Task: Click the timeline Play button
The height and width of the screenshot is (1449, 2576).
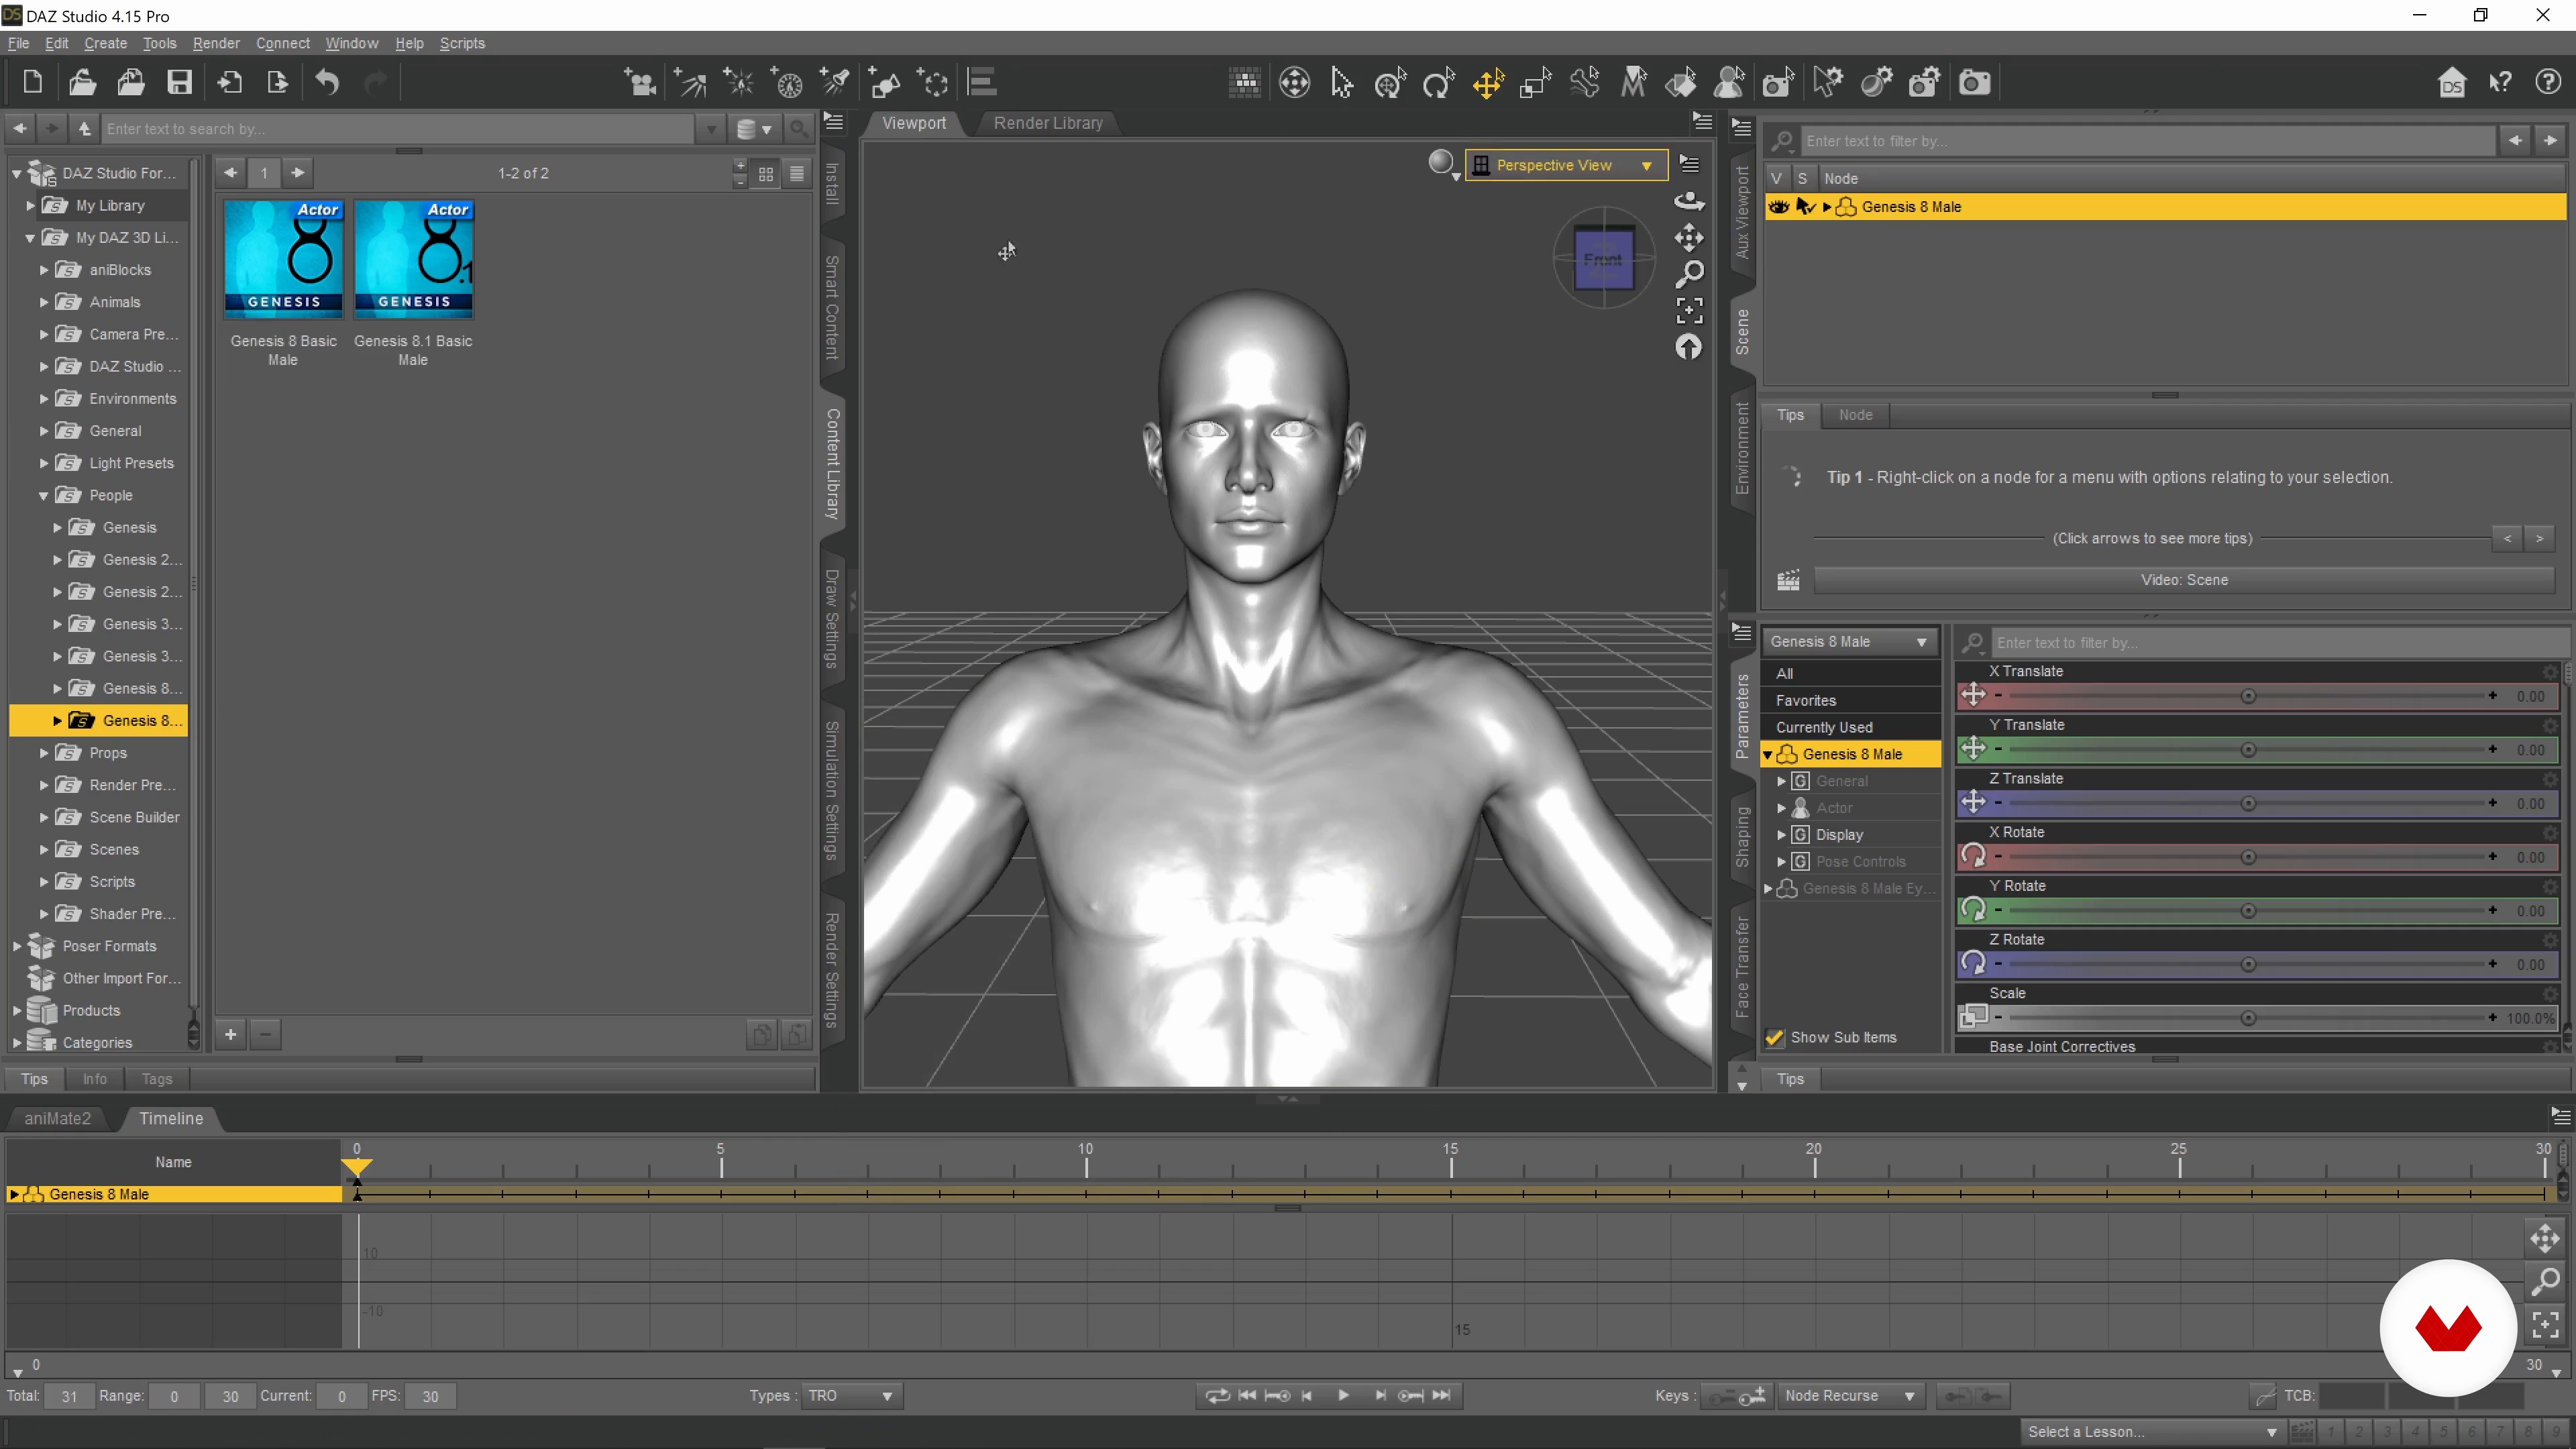Action: (1343, 1396)
